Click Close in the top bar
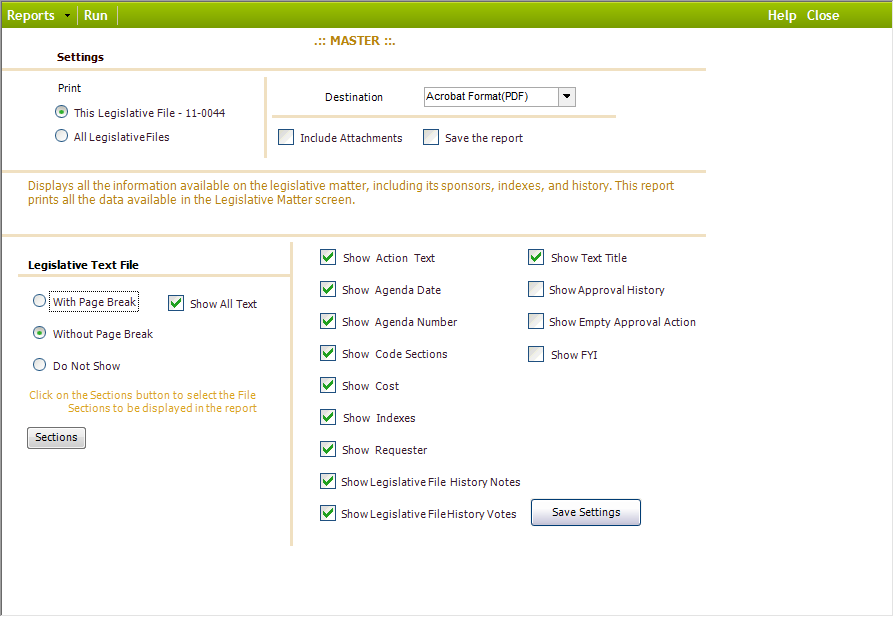Viewport: 894px width, 617px height. coord(823,15)
